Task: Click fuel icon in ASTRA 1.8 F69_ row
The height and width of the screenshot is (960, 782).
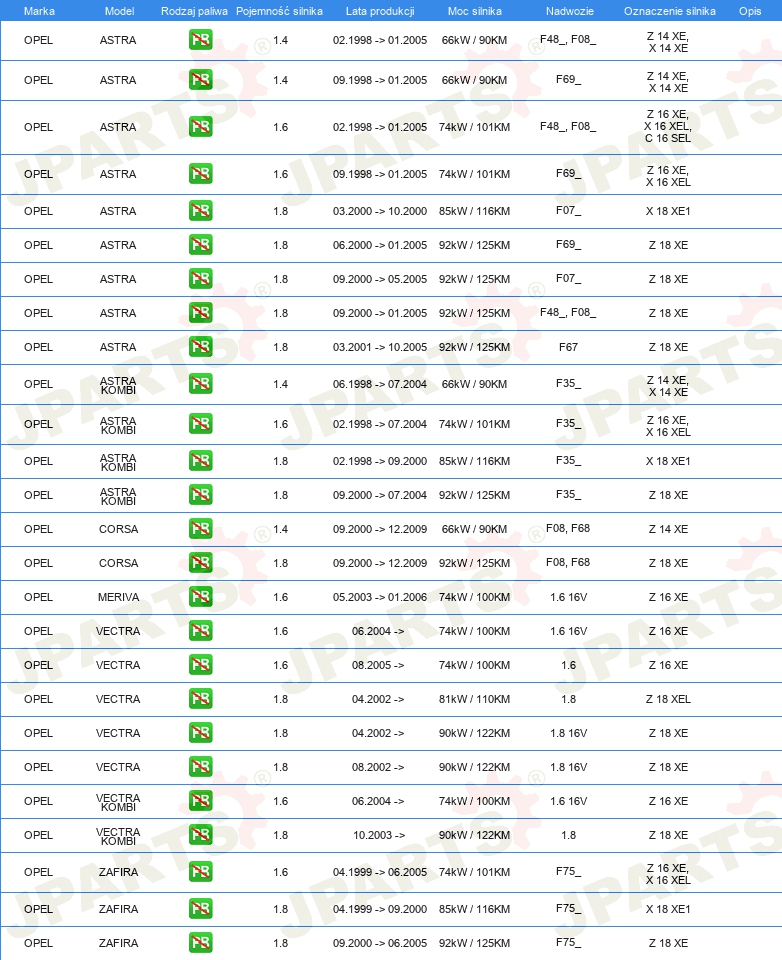Action: click(201, 245)
